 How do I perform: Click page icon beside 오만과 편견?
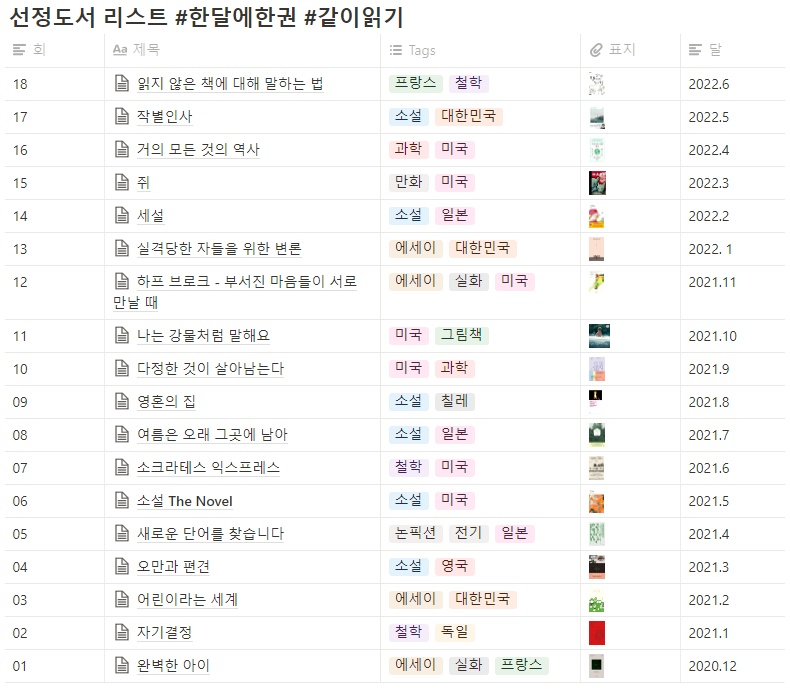(121, 567)
